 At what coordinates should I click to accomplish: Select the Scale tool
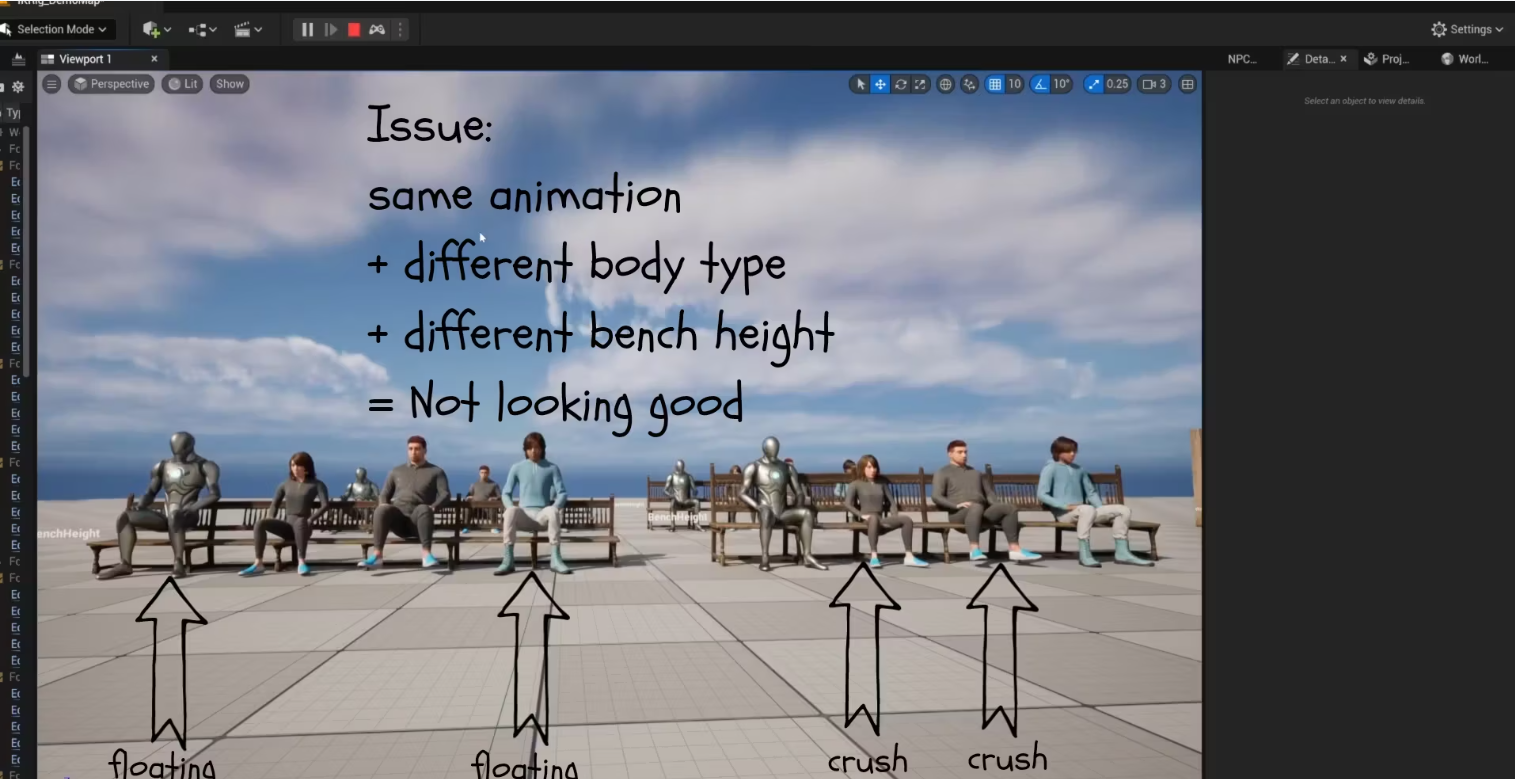919,84
